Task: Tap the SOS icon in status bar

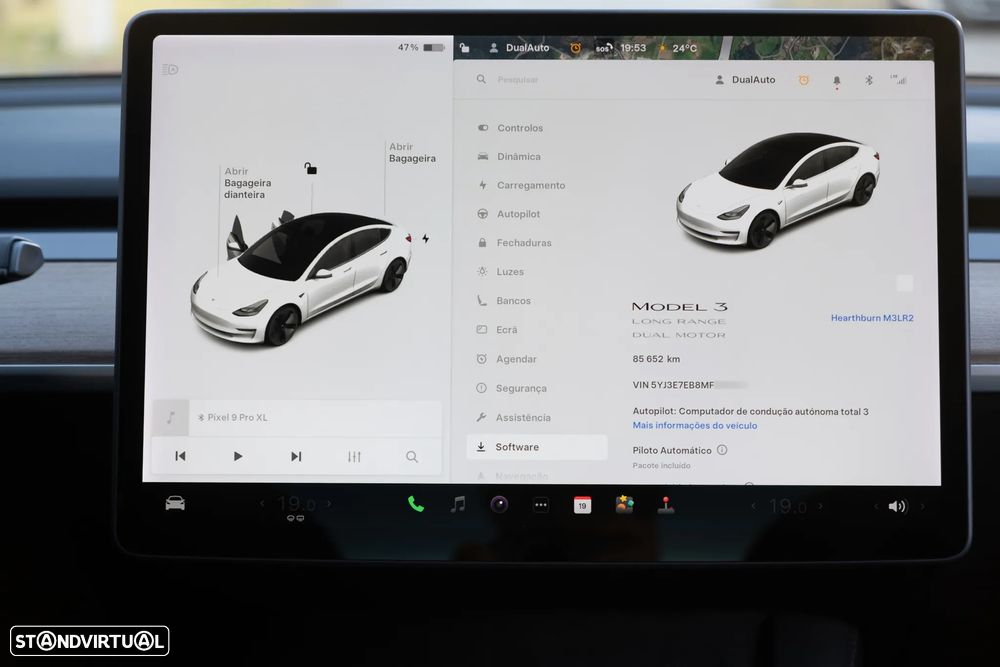Action: (x=604, y=48)
